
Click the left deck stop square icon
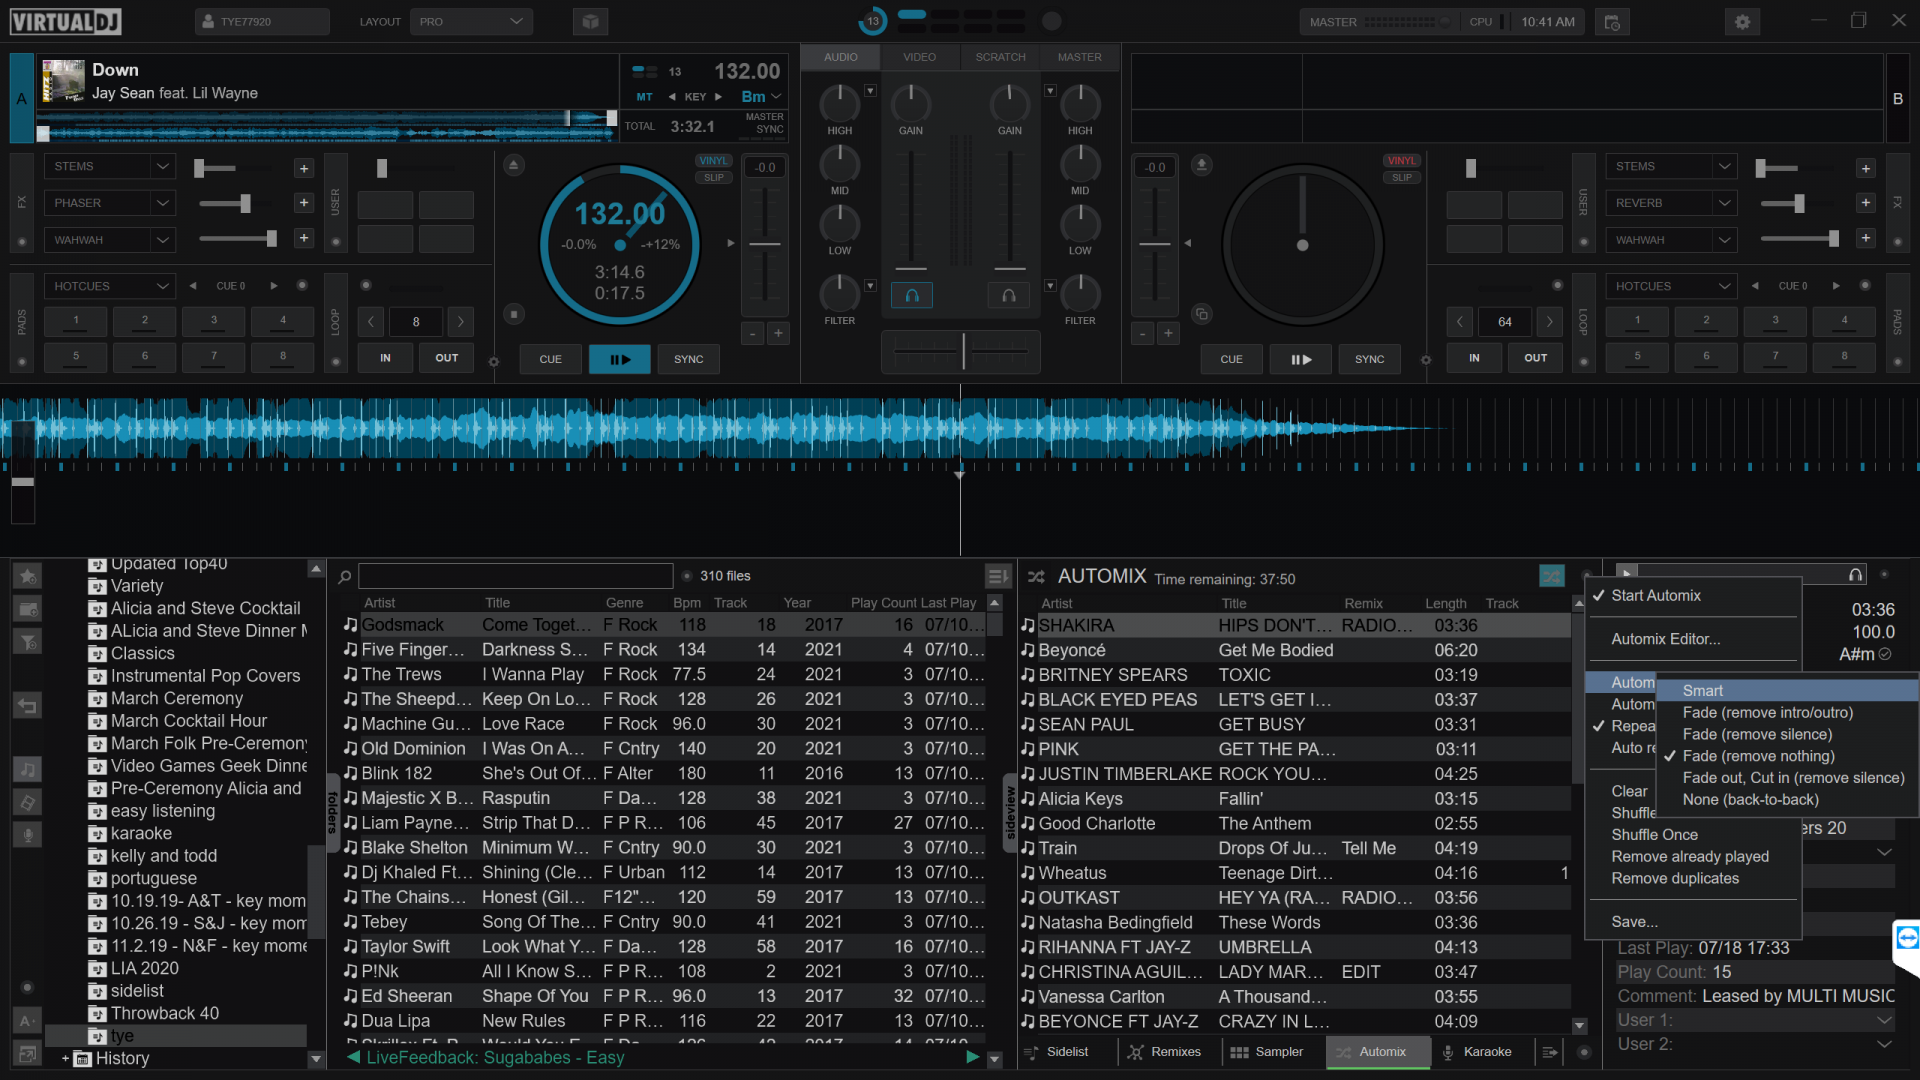point(513,314)
